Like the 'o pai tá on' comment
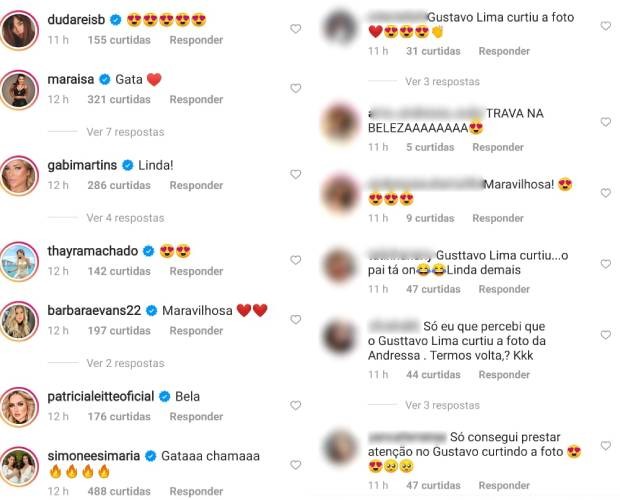 click(x=606, y=264)
